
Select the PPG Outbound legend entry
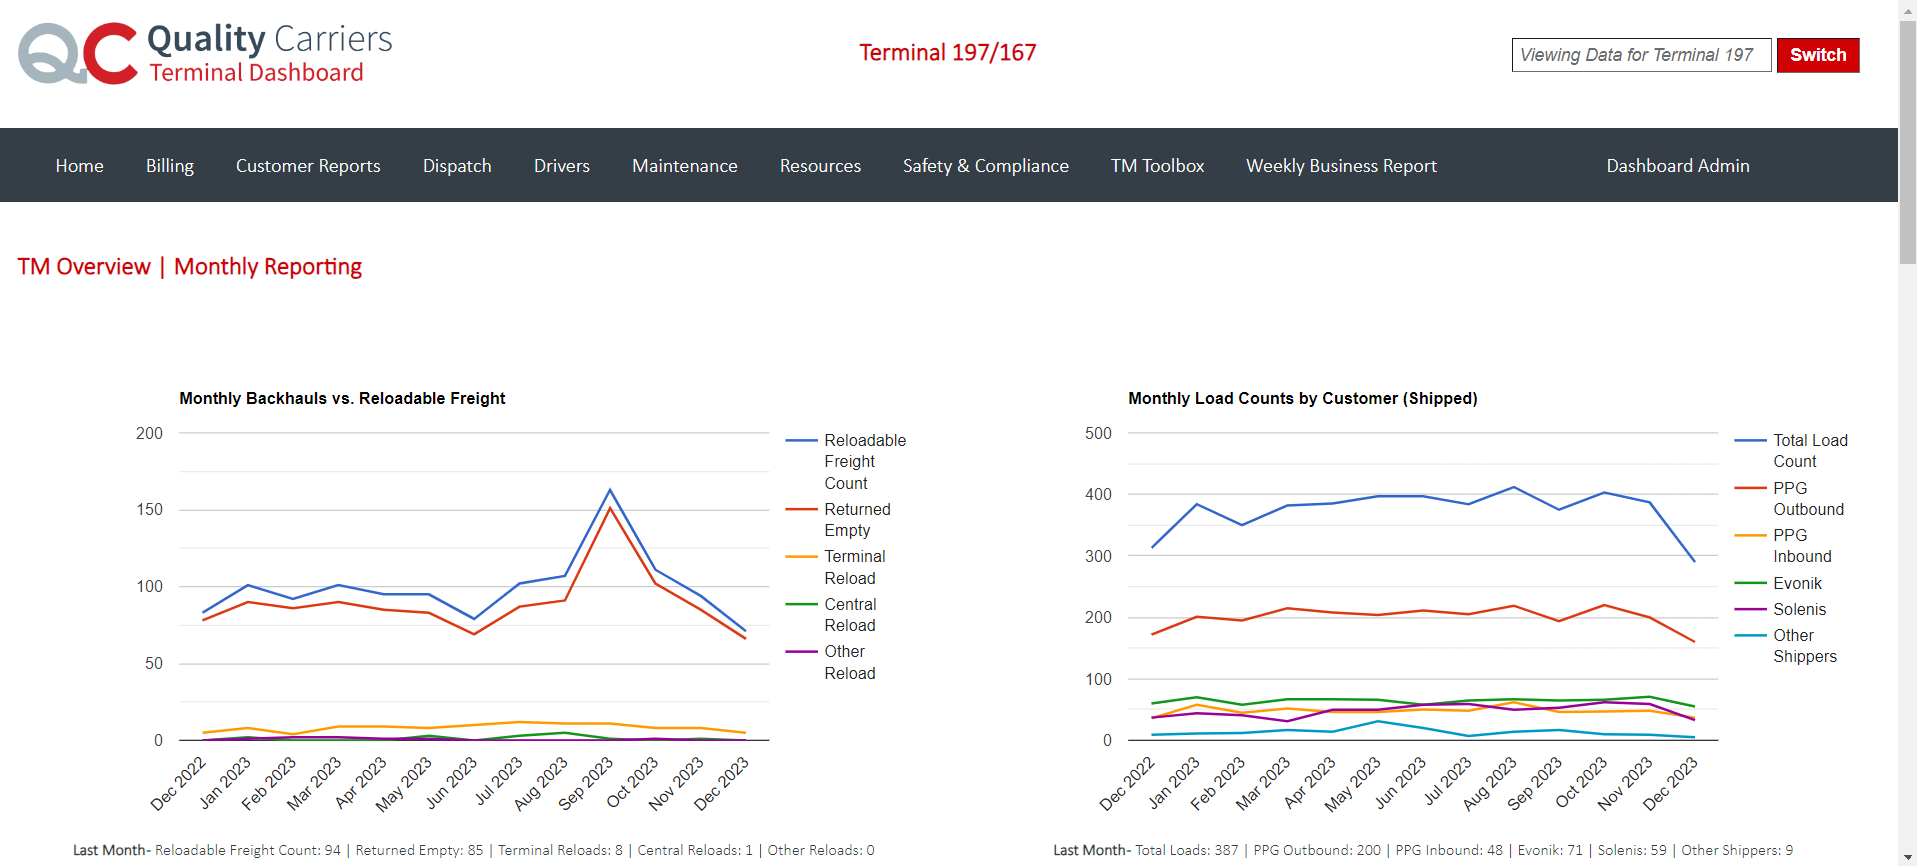click(1790, 498)
